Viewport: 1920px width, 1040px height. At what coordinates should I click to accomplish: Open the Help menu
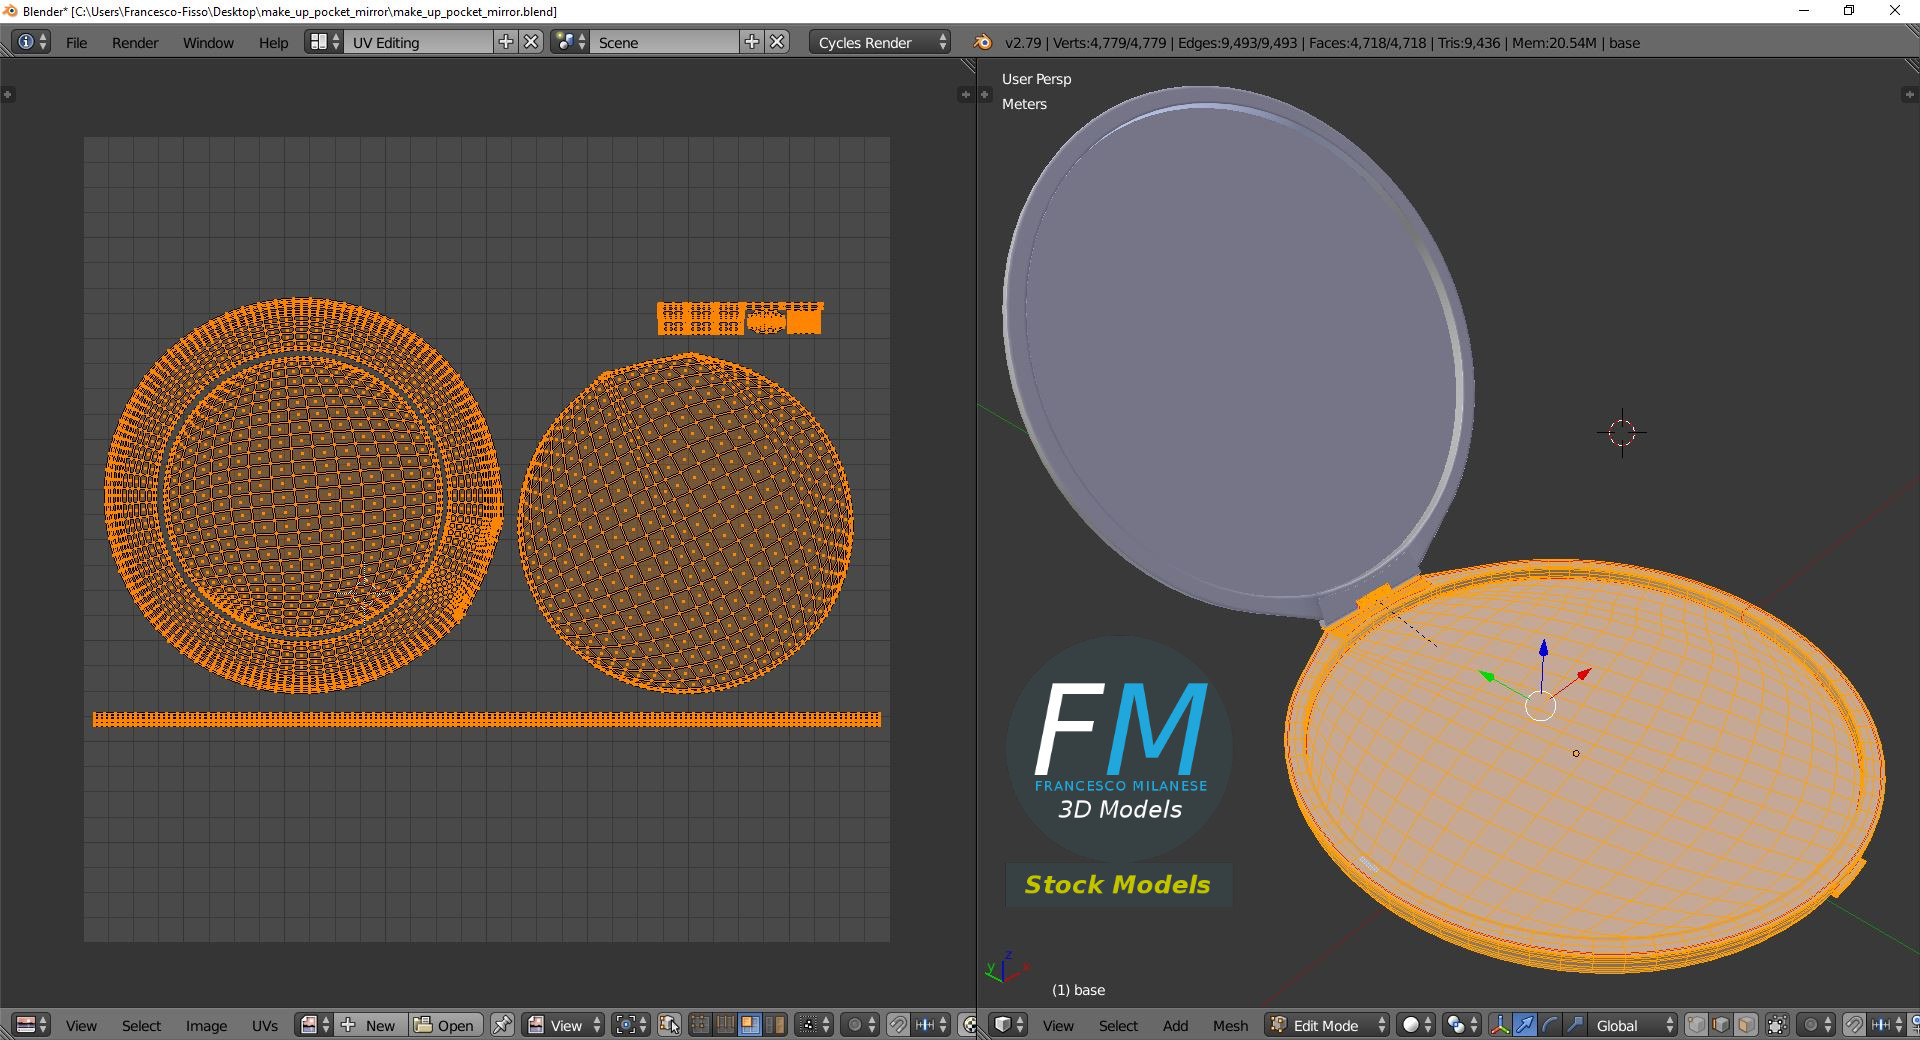tap(273, 43)
